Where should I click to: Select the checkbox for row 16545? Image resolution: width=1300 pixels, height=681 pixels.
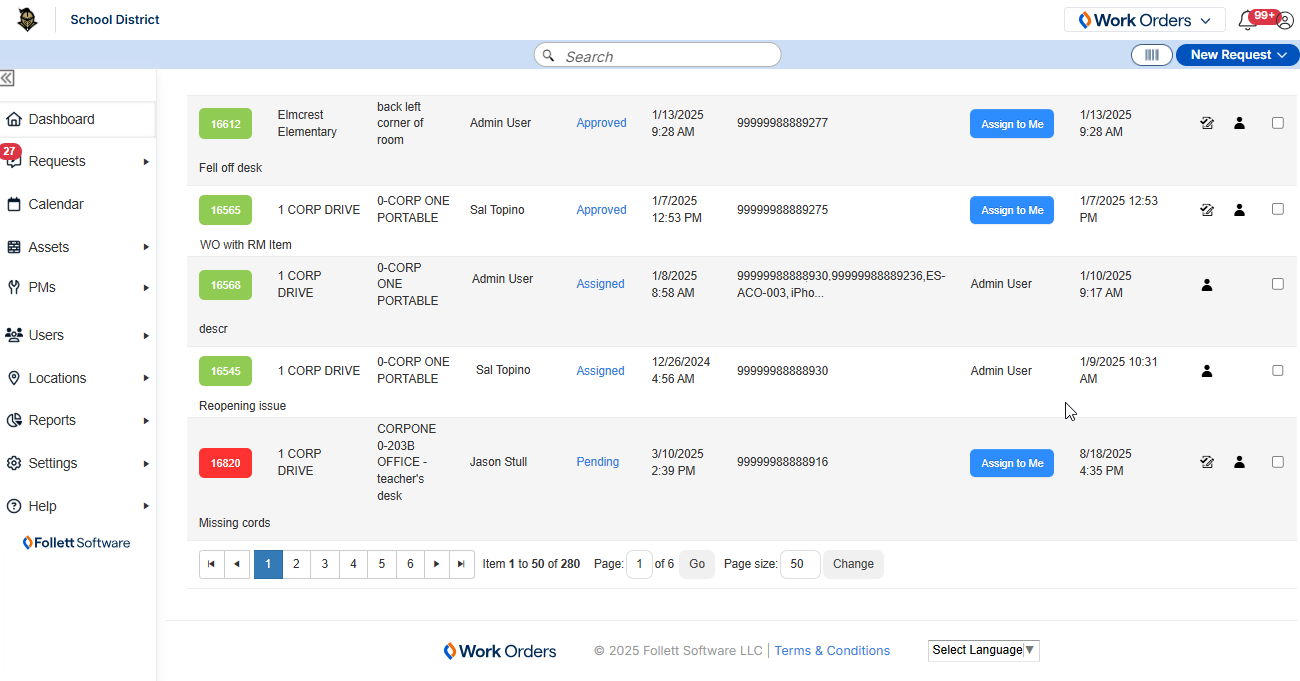(1277, 368)
